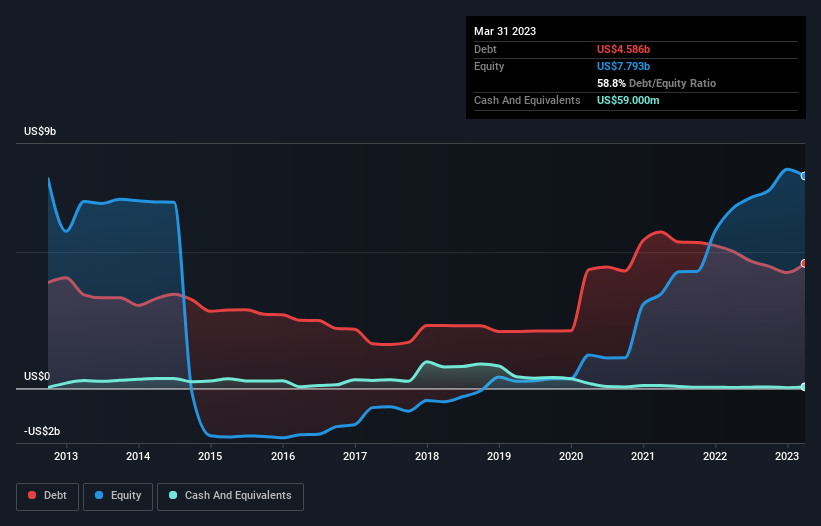Click the 2019 x-axis label
Image resolution: width=821 pixels, height=526 pixels.
tap(499, 456)
